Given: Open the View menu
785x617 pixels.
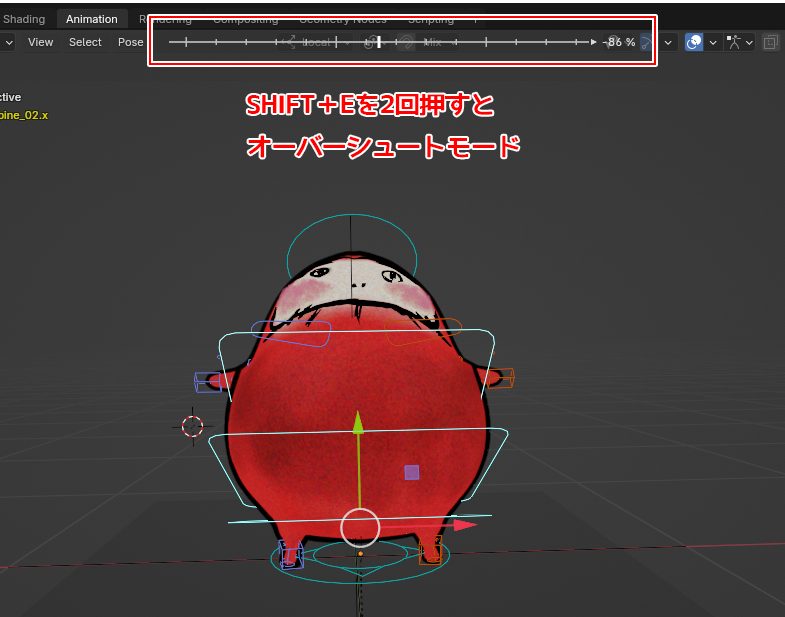Looking at the screenshot, I should 40,42.
